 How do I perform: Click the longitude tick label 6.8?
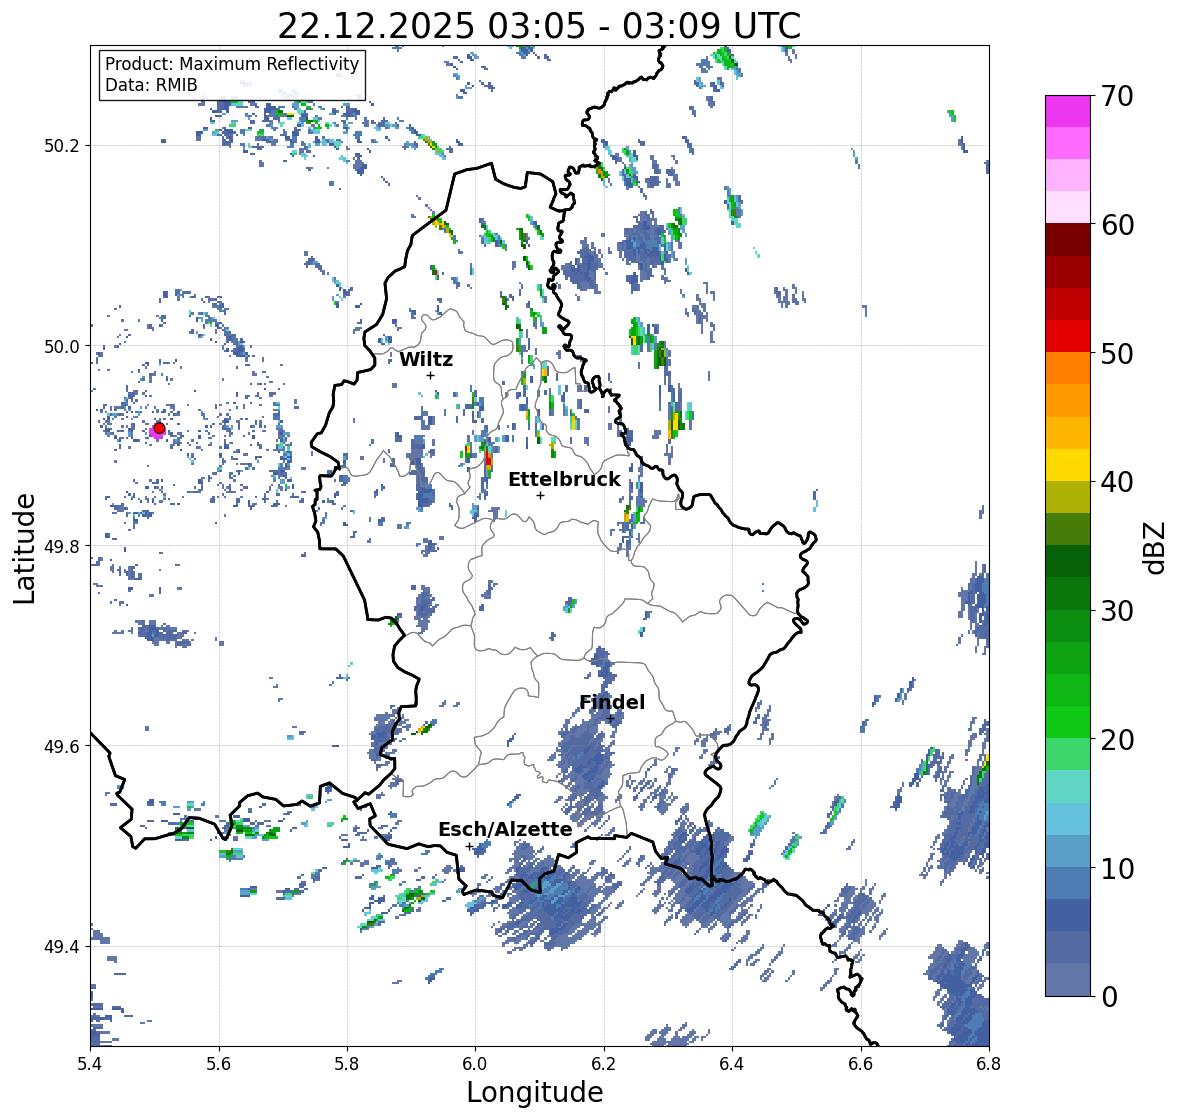[989, 1064]
